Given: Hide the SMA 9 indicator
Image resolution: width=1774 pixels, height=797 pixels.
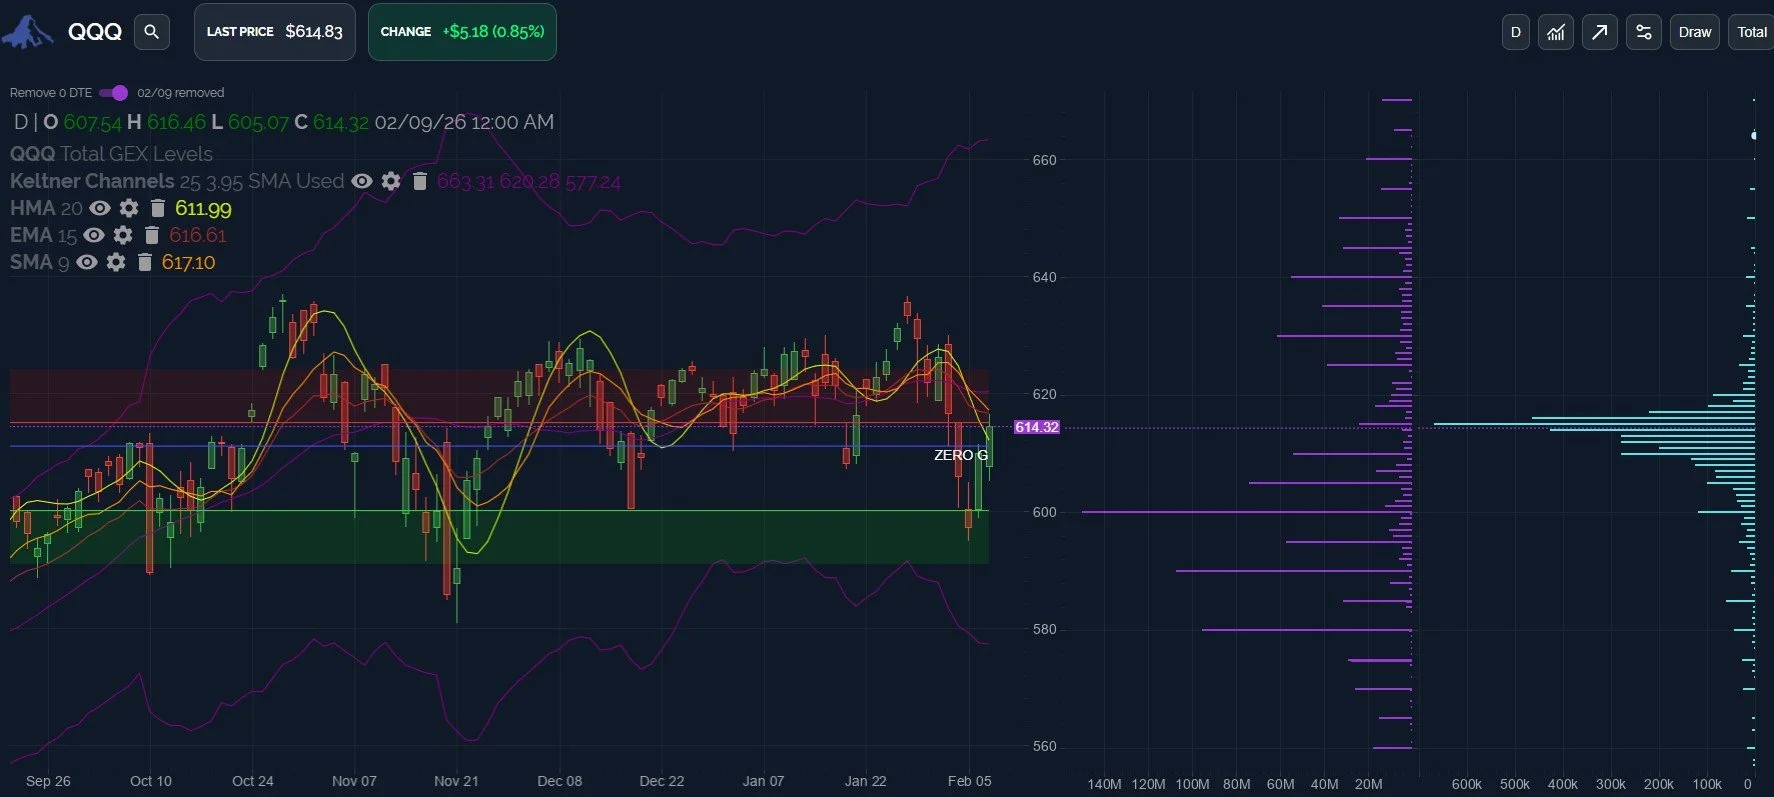Looking at the screenshot, I should pyautogui.click(x=88, y=262).
